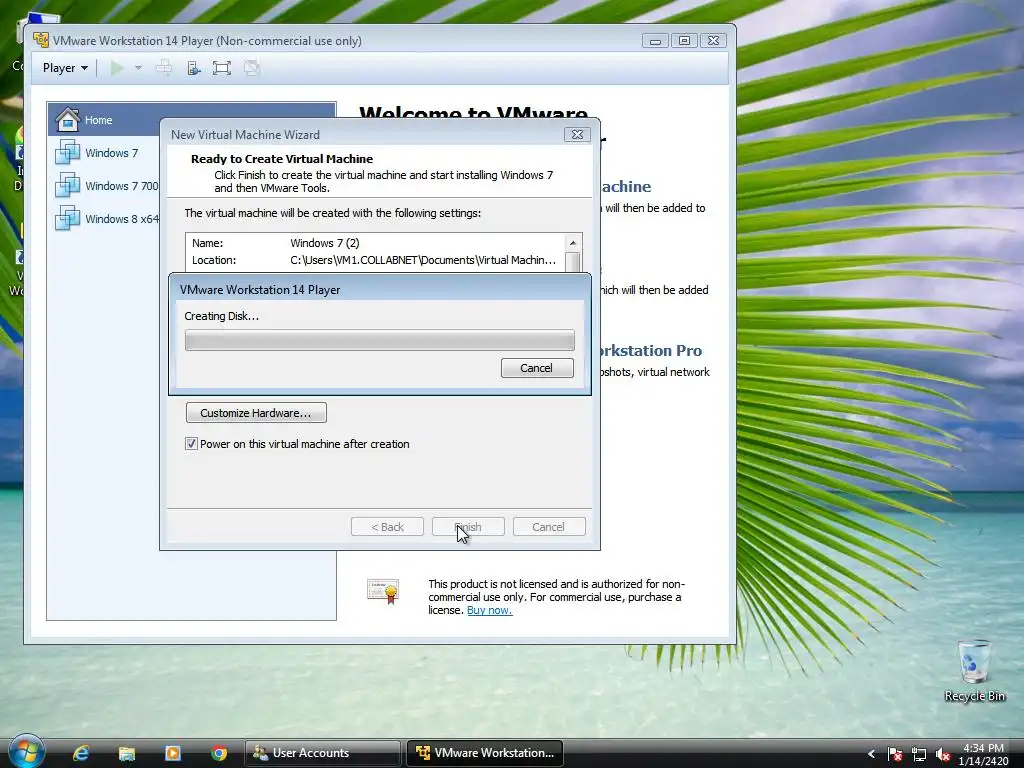
Task: Launch Internet Explorer from taskbar
Action: [x=81, y=753]
